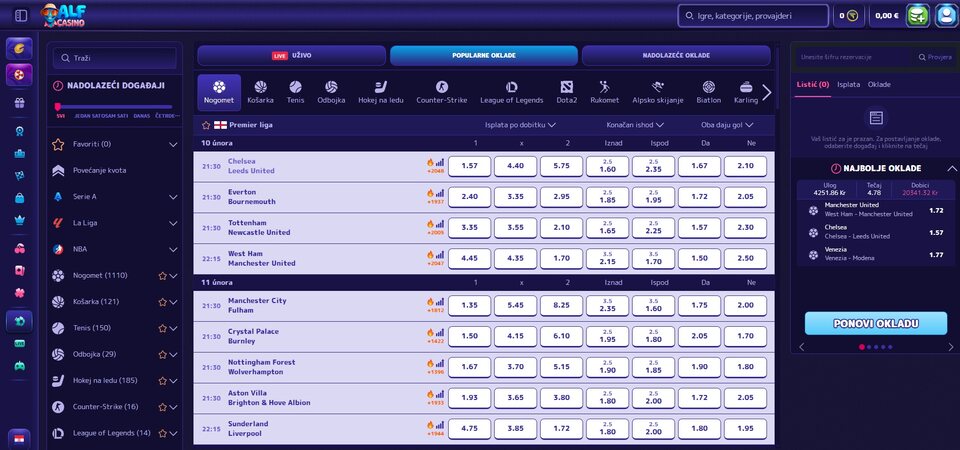Switch to the Isplata tab
The width and height of the screenshot is (960, 450).
(x=848, y=85)
